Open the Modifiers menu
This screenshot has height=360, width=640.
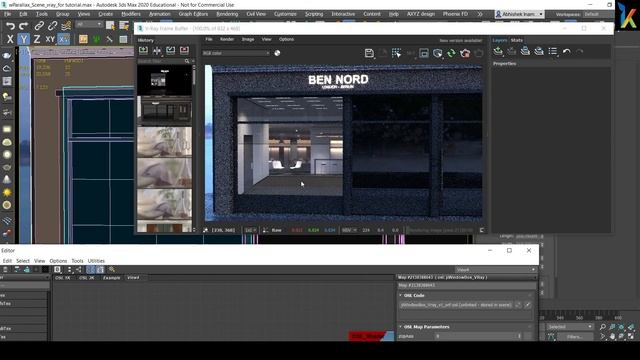(x=131, y=14)
